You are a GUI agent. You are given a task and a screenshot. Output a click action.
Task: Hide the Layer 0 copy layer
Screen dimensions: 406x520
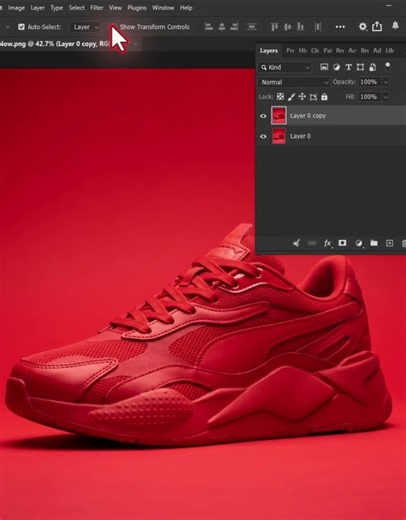click(x=263, y=116)
